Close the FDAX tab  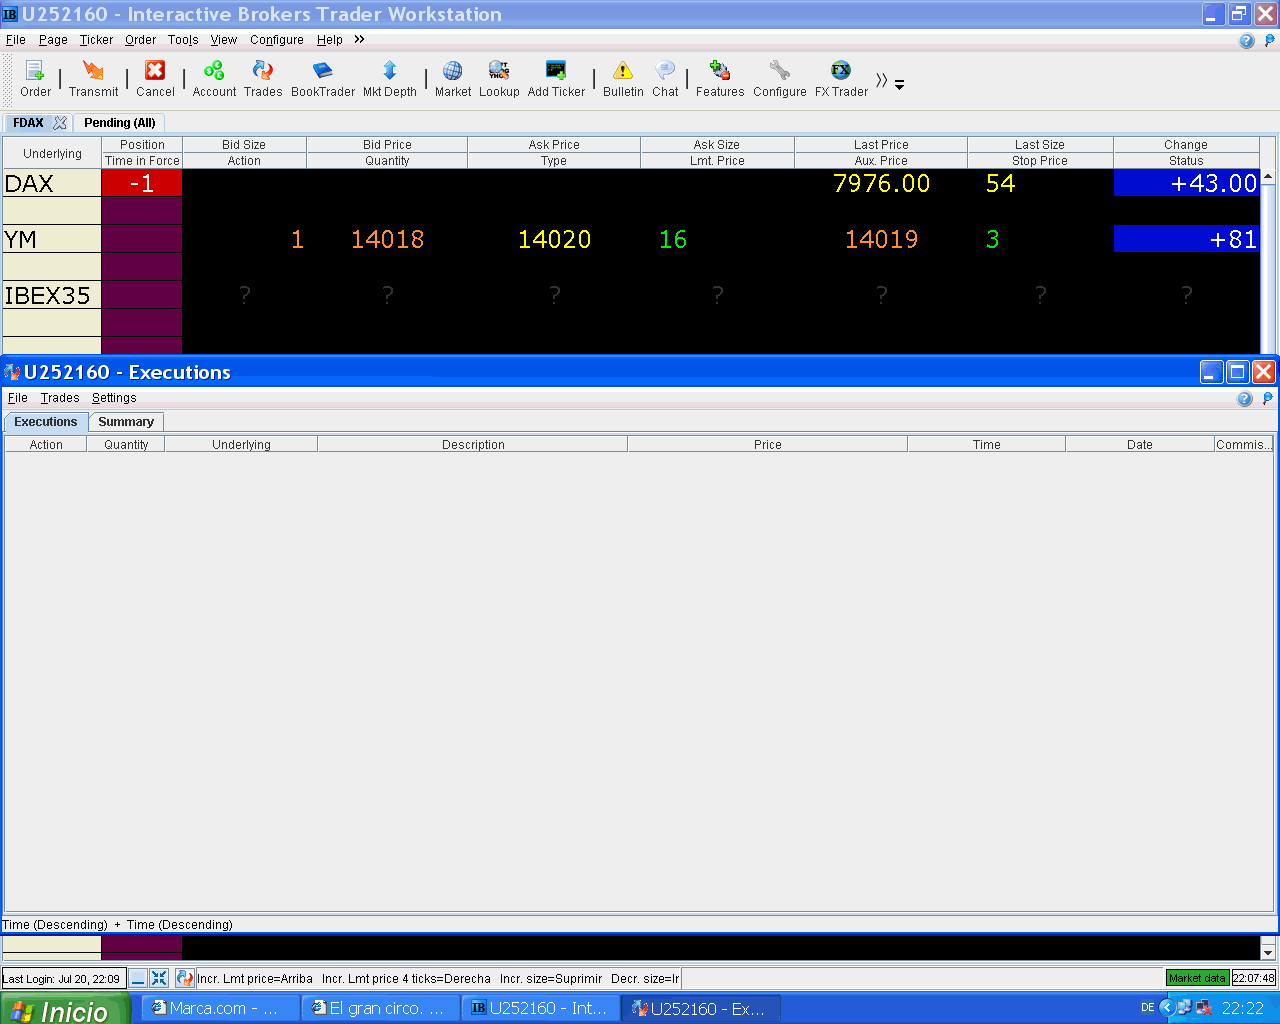pyautogui.click(x=60, y=123)
